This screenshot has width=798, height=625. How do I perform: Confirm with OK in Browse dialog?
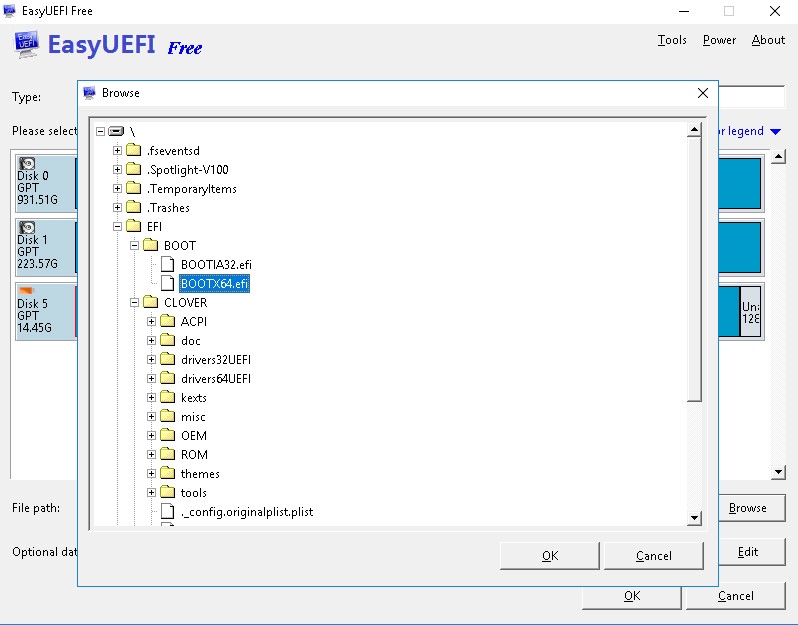pyautogui.click(x=550, y=556)
